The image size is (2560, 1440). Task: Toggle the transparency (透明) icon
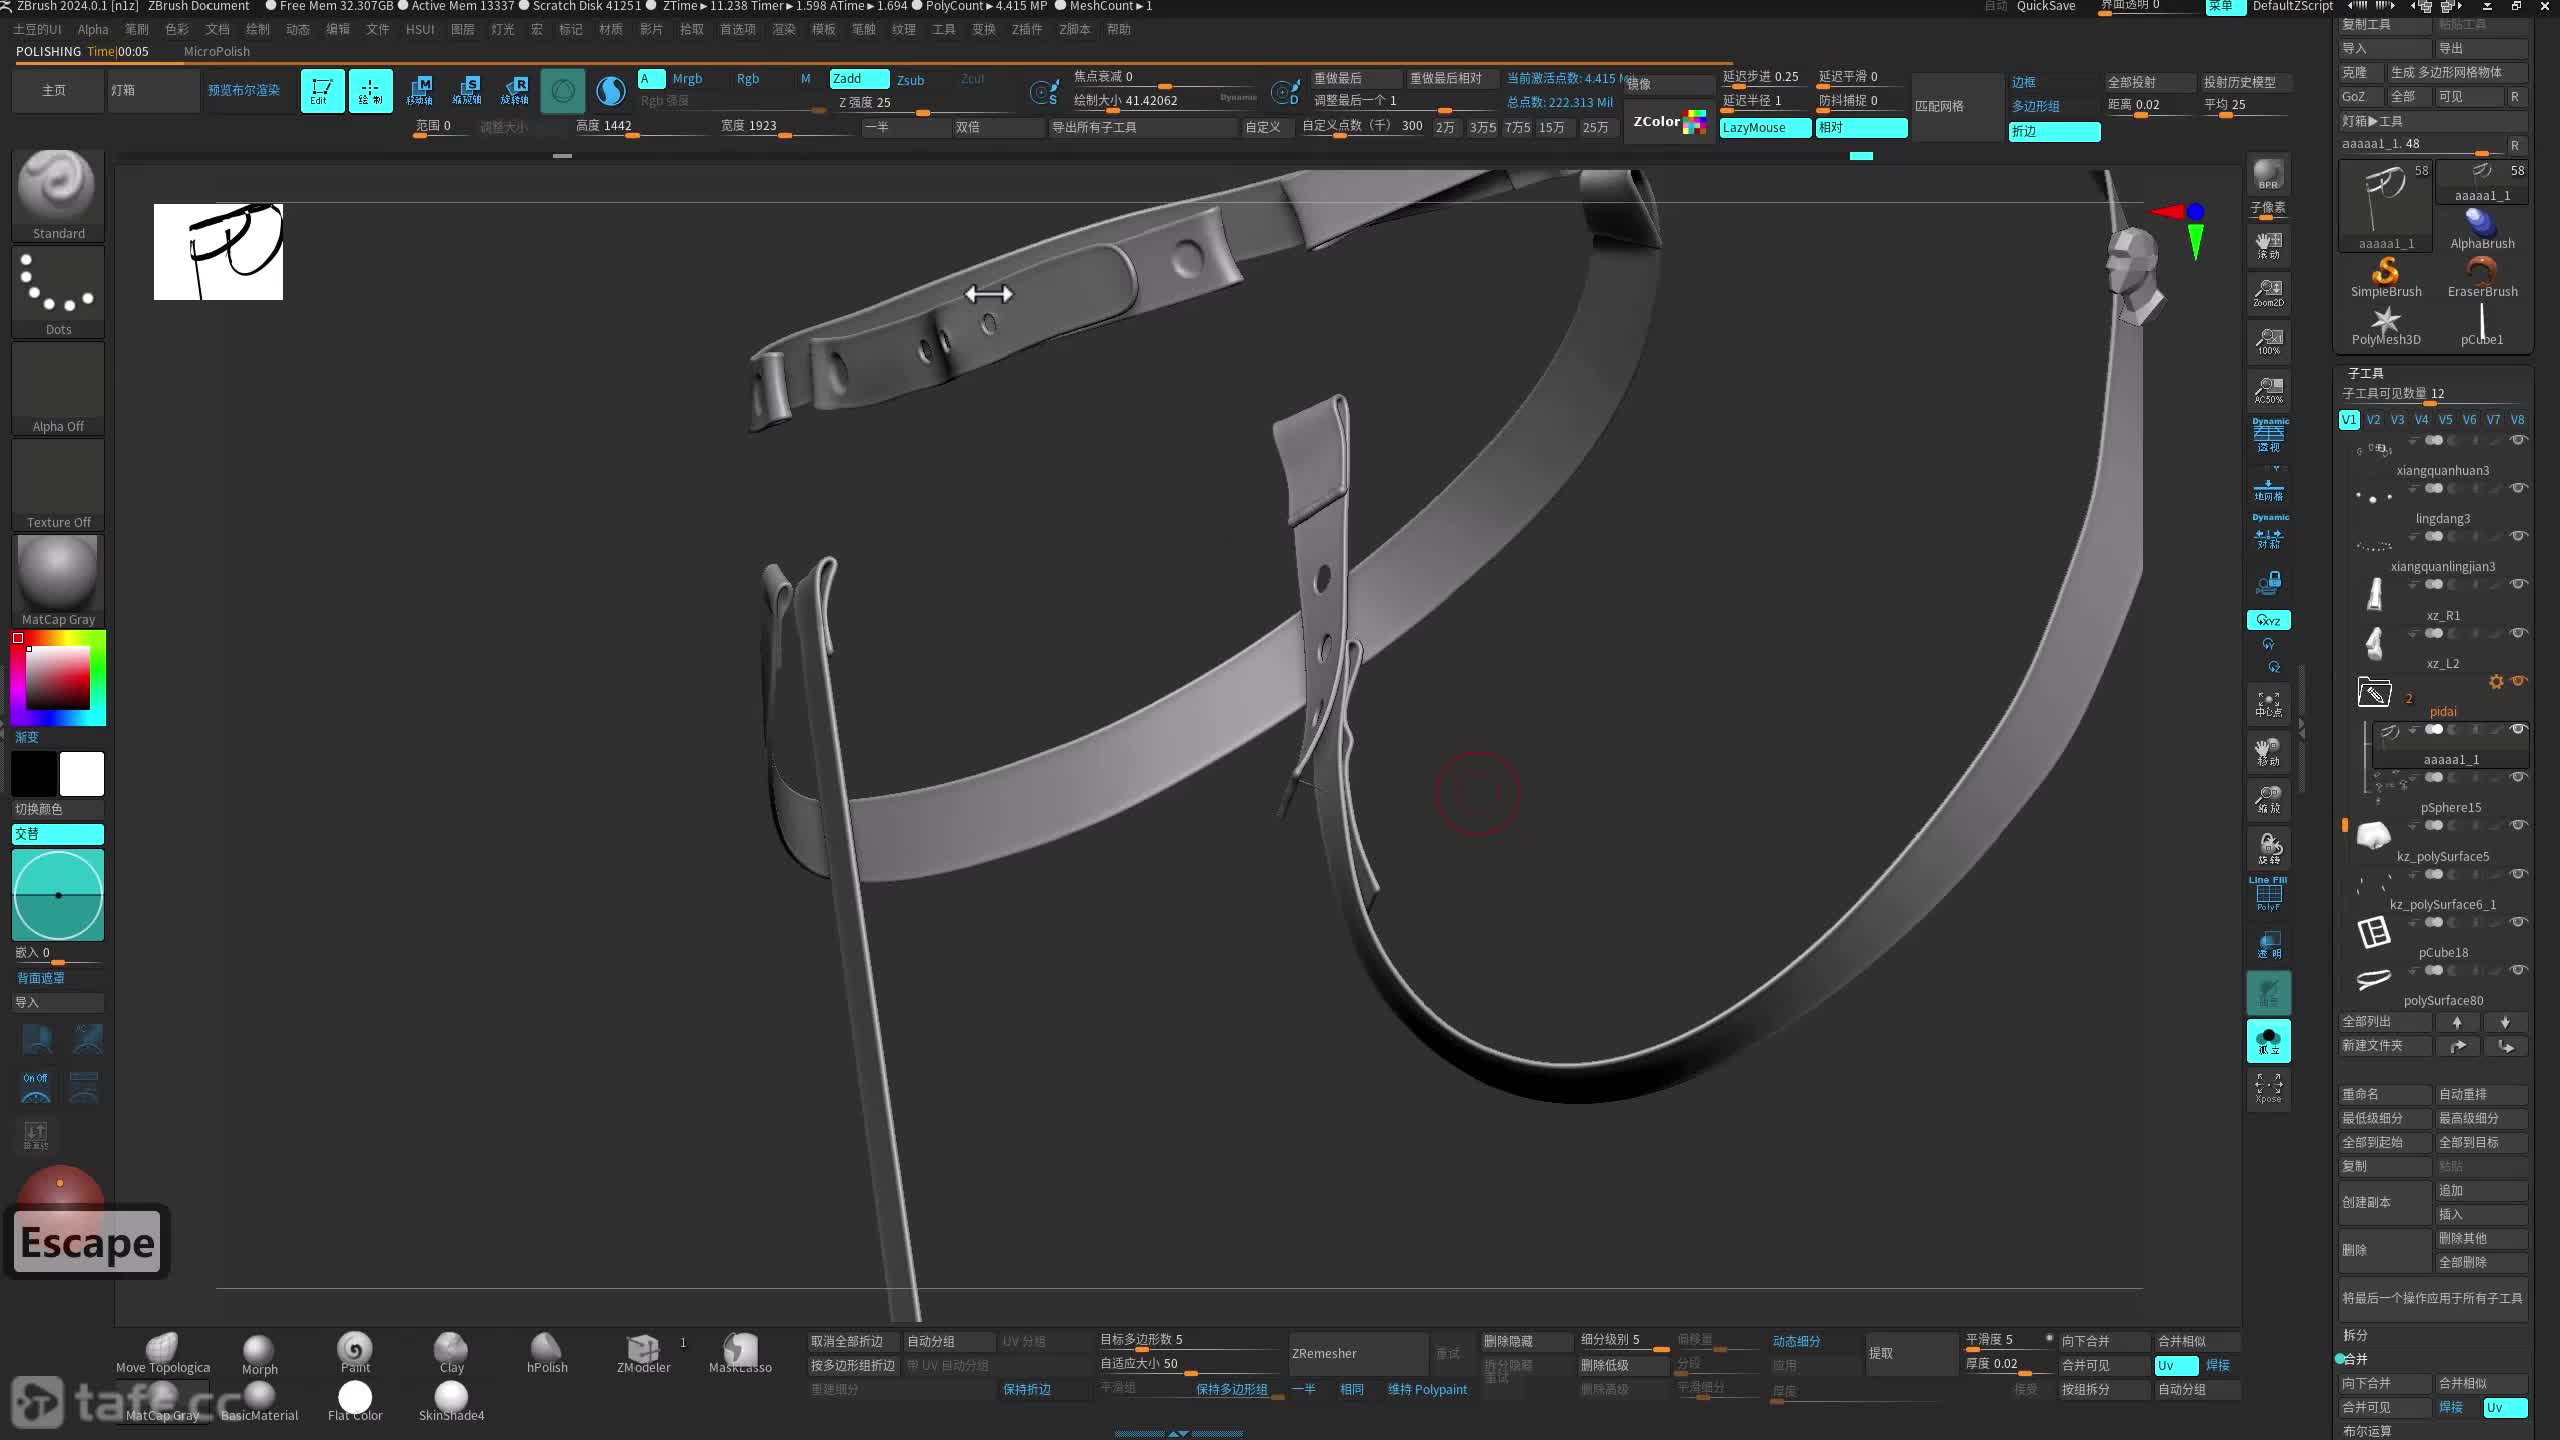[x=2268, y=944]
